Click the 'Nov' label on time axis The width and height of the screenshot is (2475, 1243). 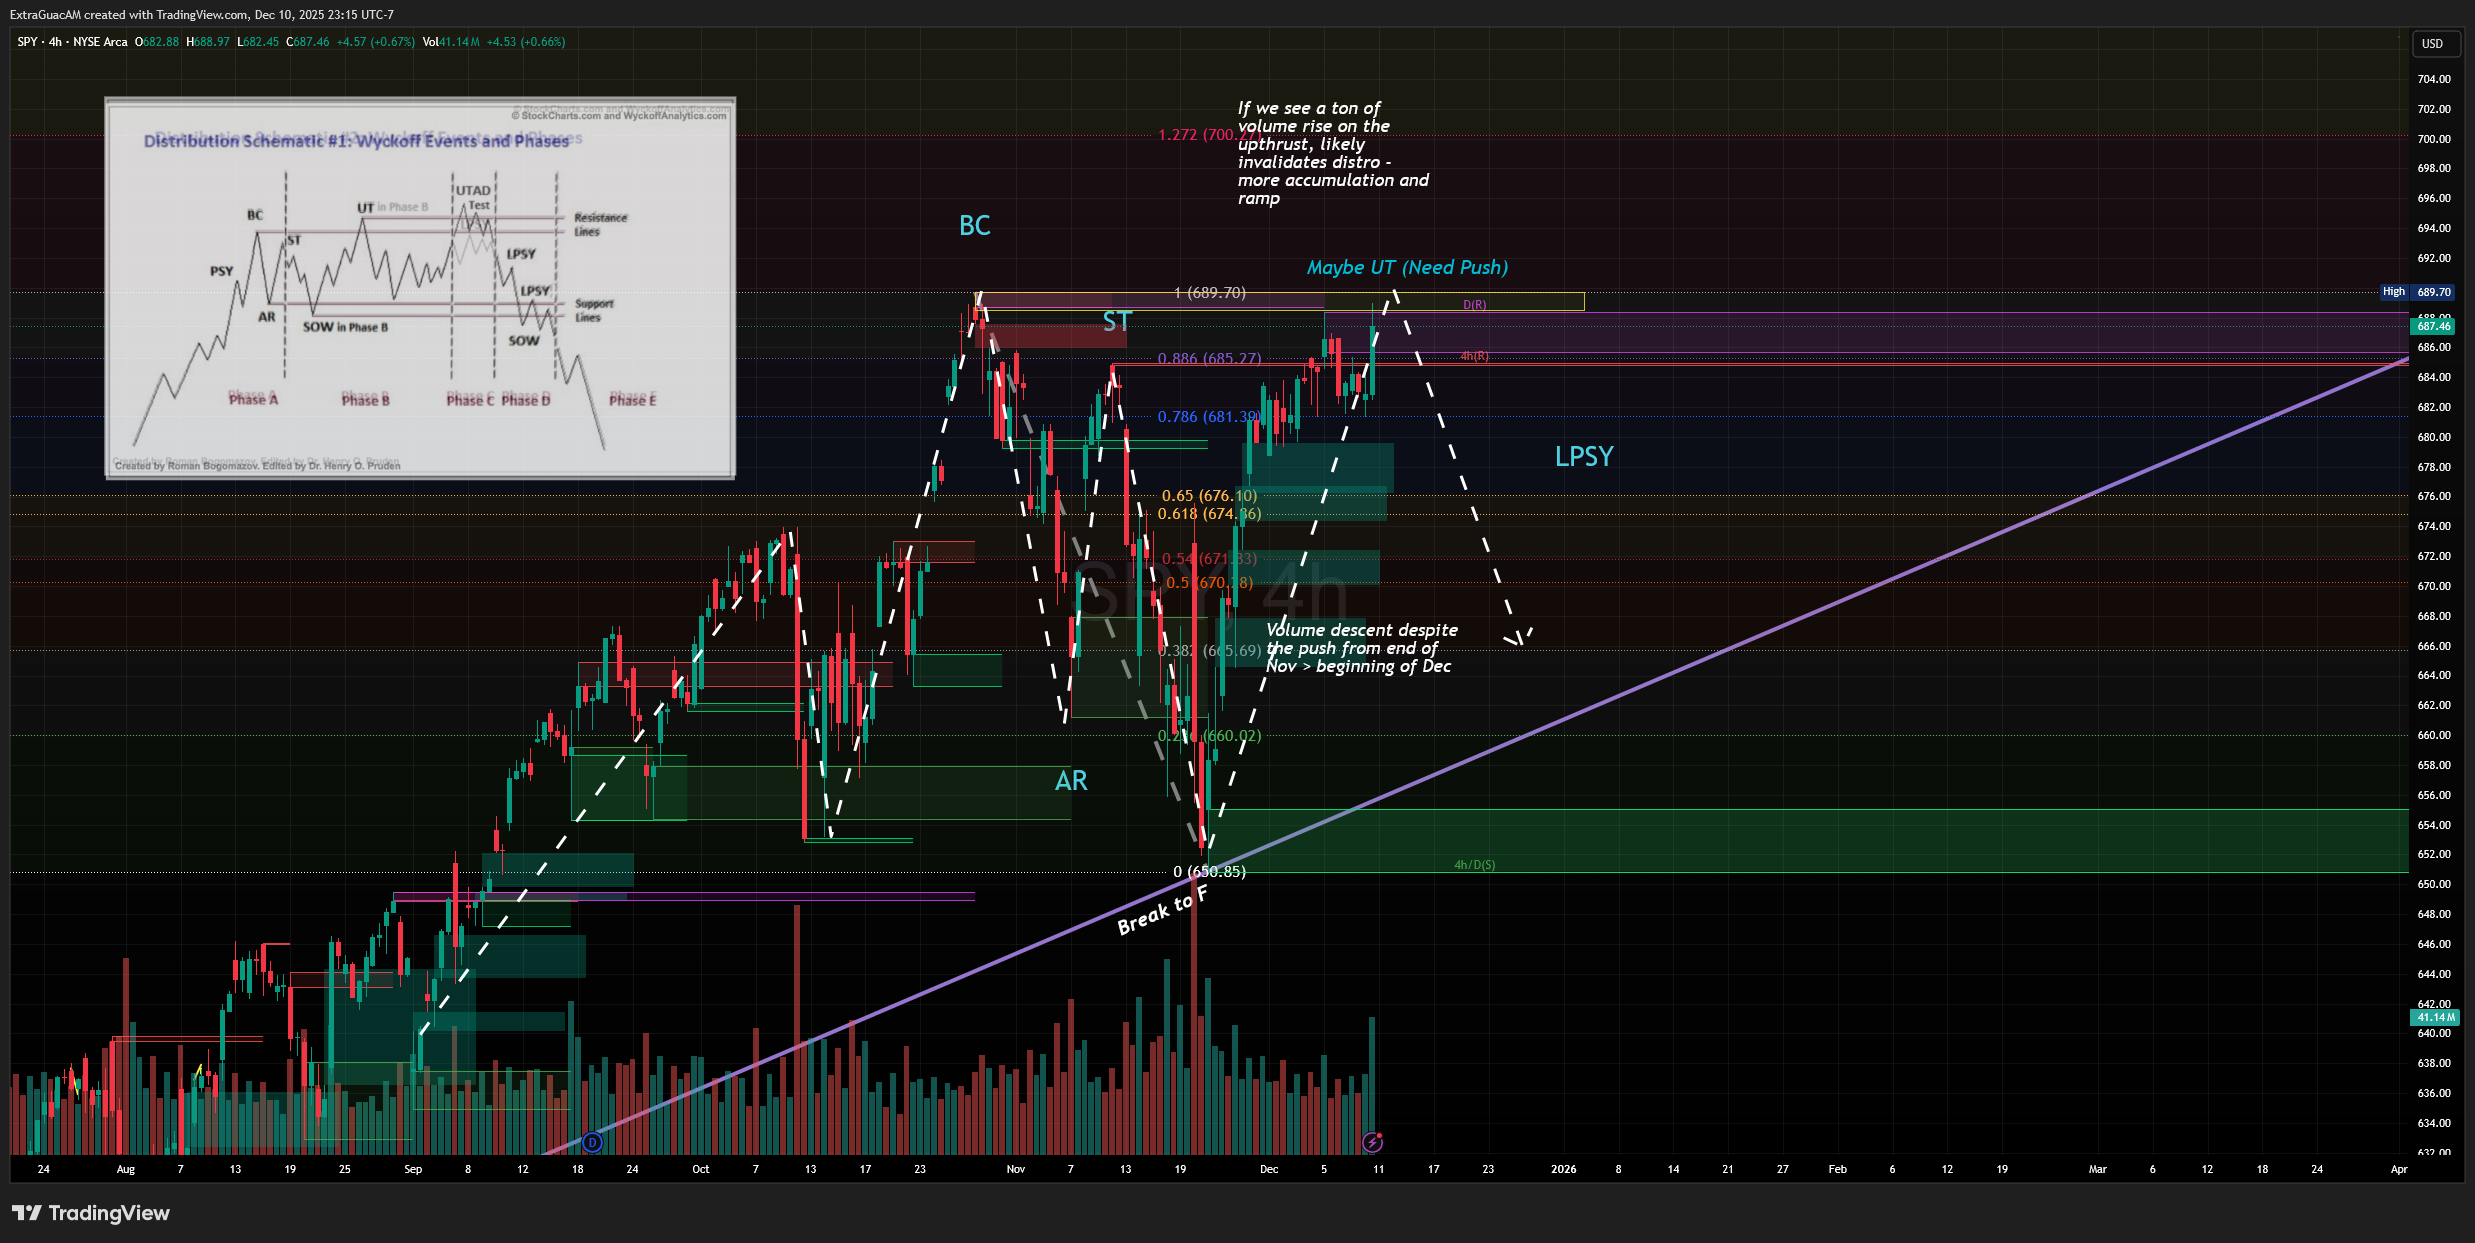coord(1015,1169)
